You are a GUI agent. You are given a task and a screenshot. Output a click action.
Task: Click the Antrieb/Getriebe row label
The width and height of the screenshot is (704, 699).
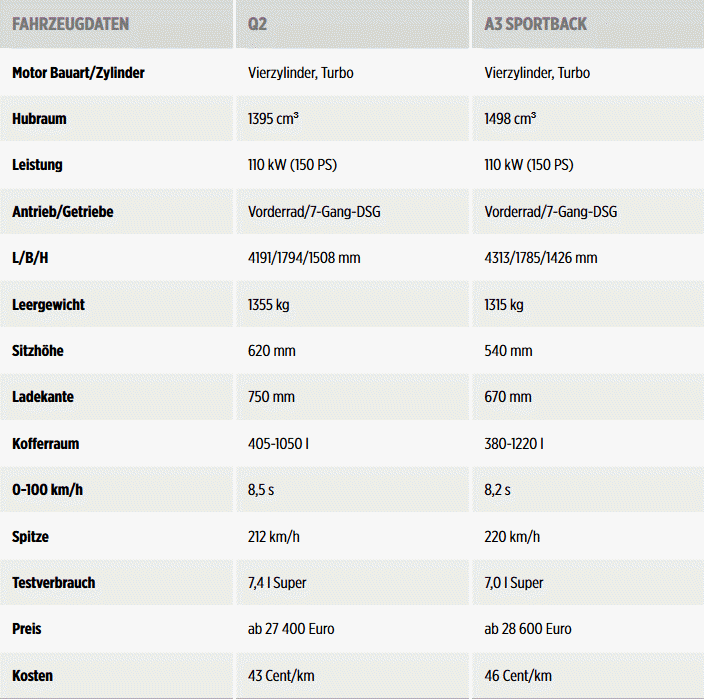[x=62, y=211]
